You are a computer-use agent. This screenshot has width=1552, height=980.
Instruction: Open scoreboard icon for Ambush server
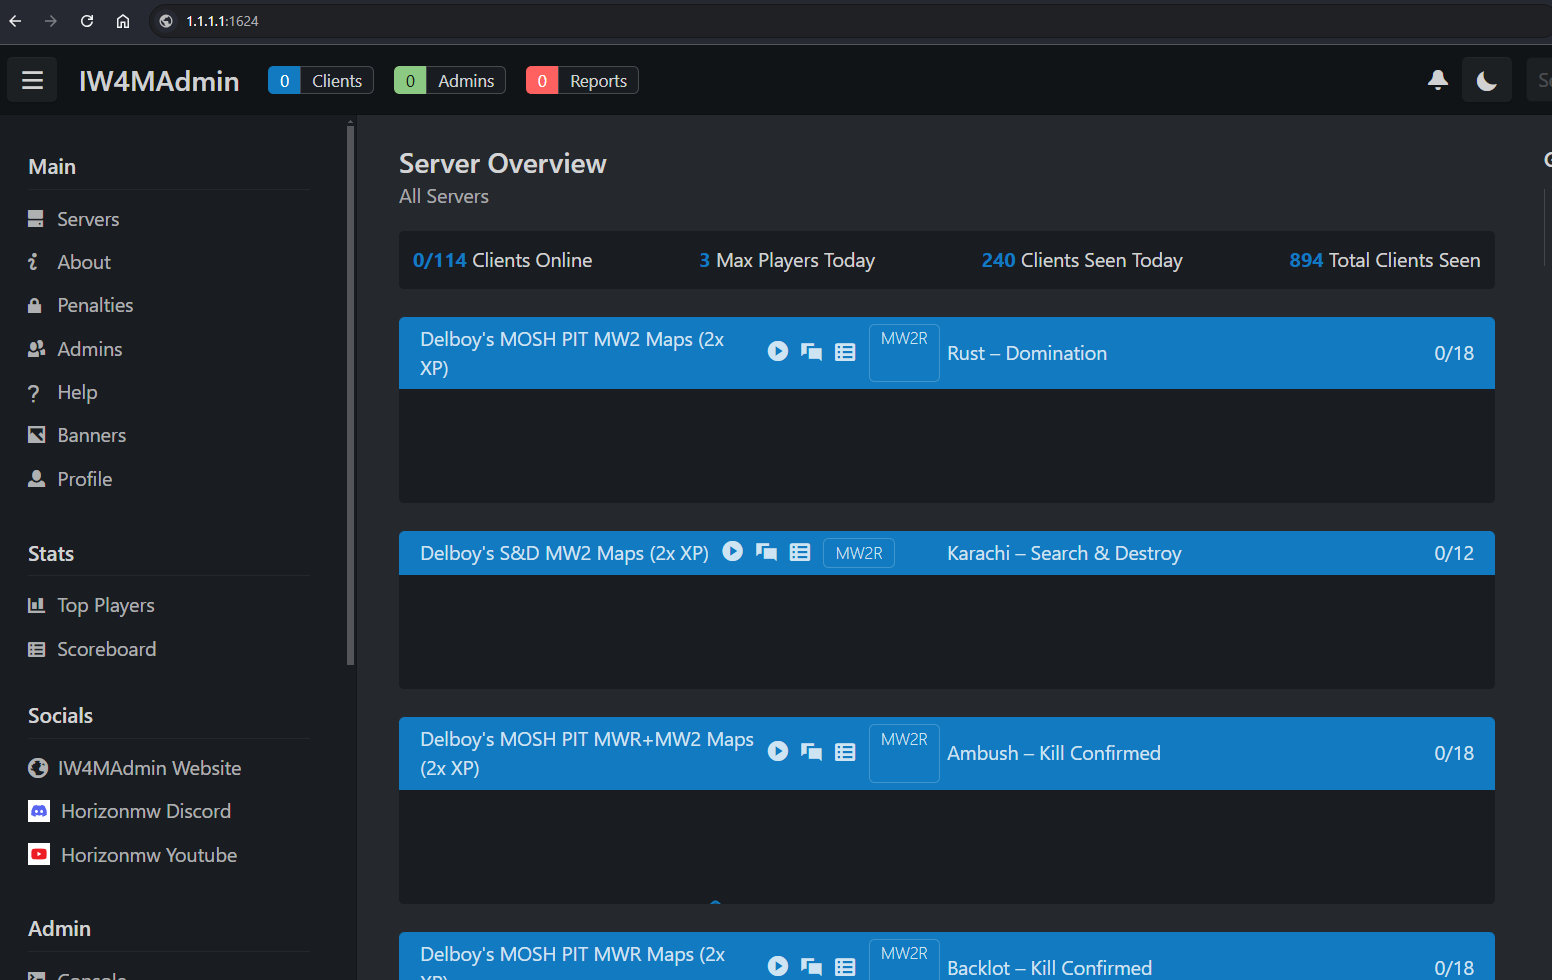(x=845, y=752)
